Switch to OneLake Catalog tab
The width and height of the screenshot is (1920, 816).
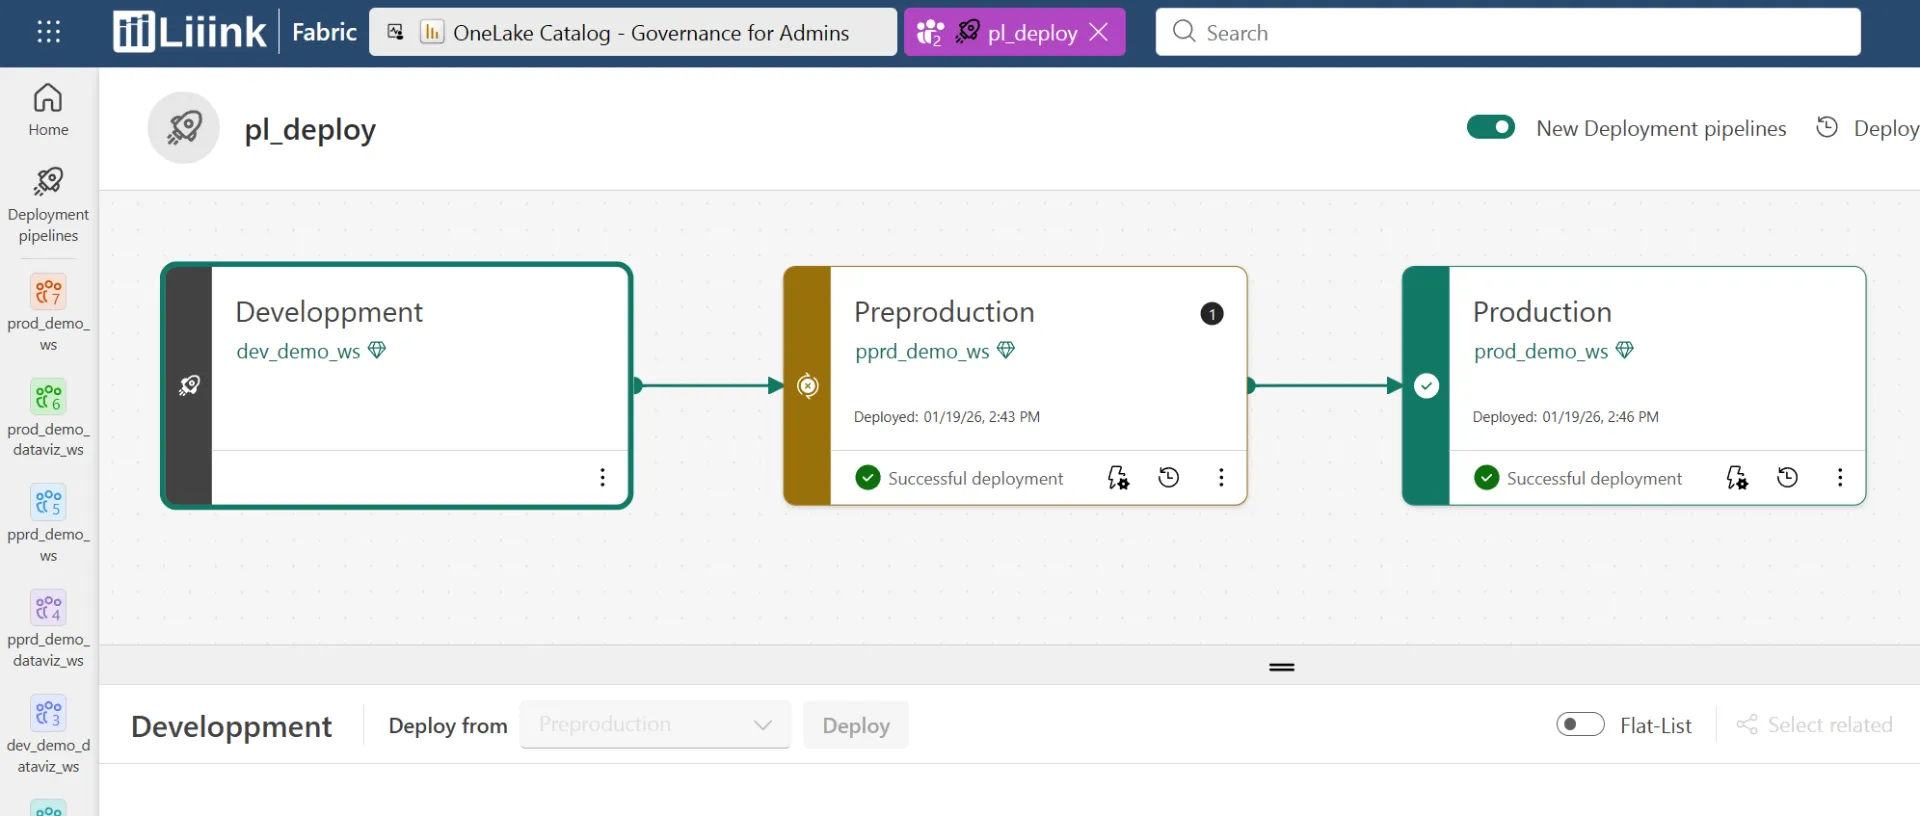point(633,33)
